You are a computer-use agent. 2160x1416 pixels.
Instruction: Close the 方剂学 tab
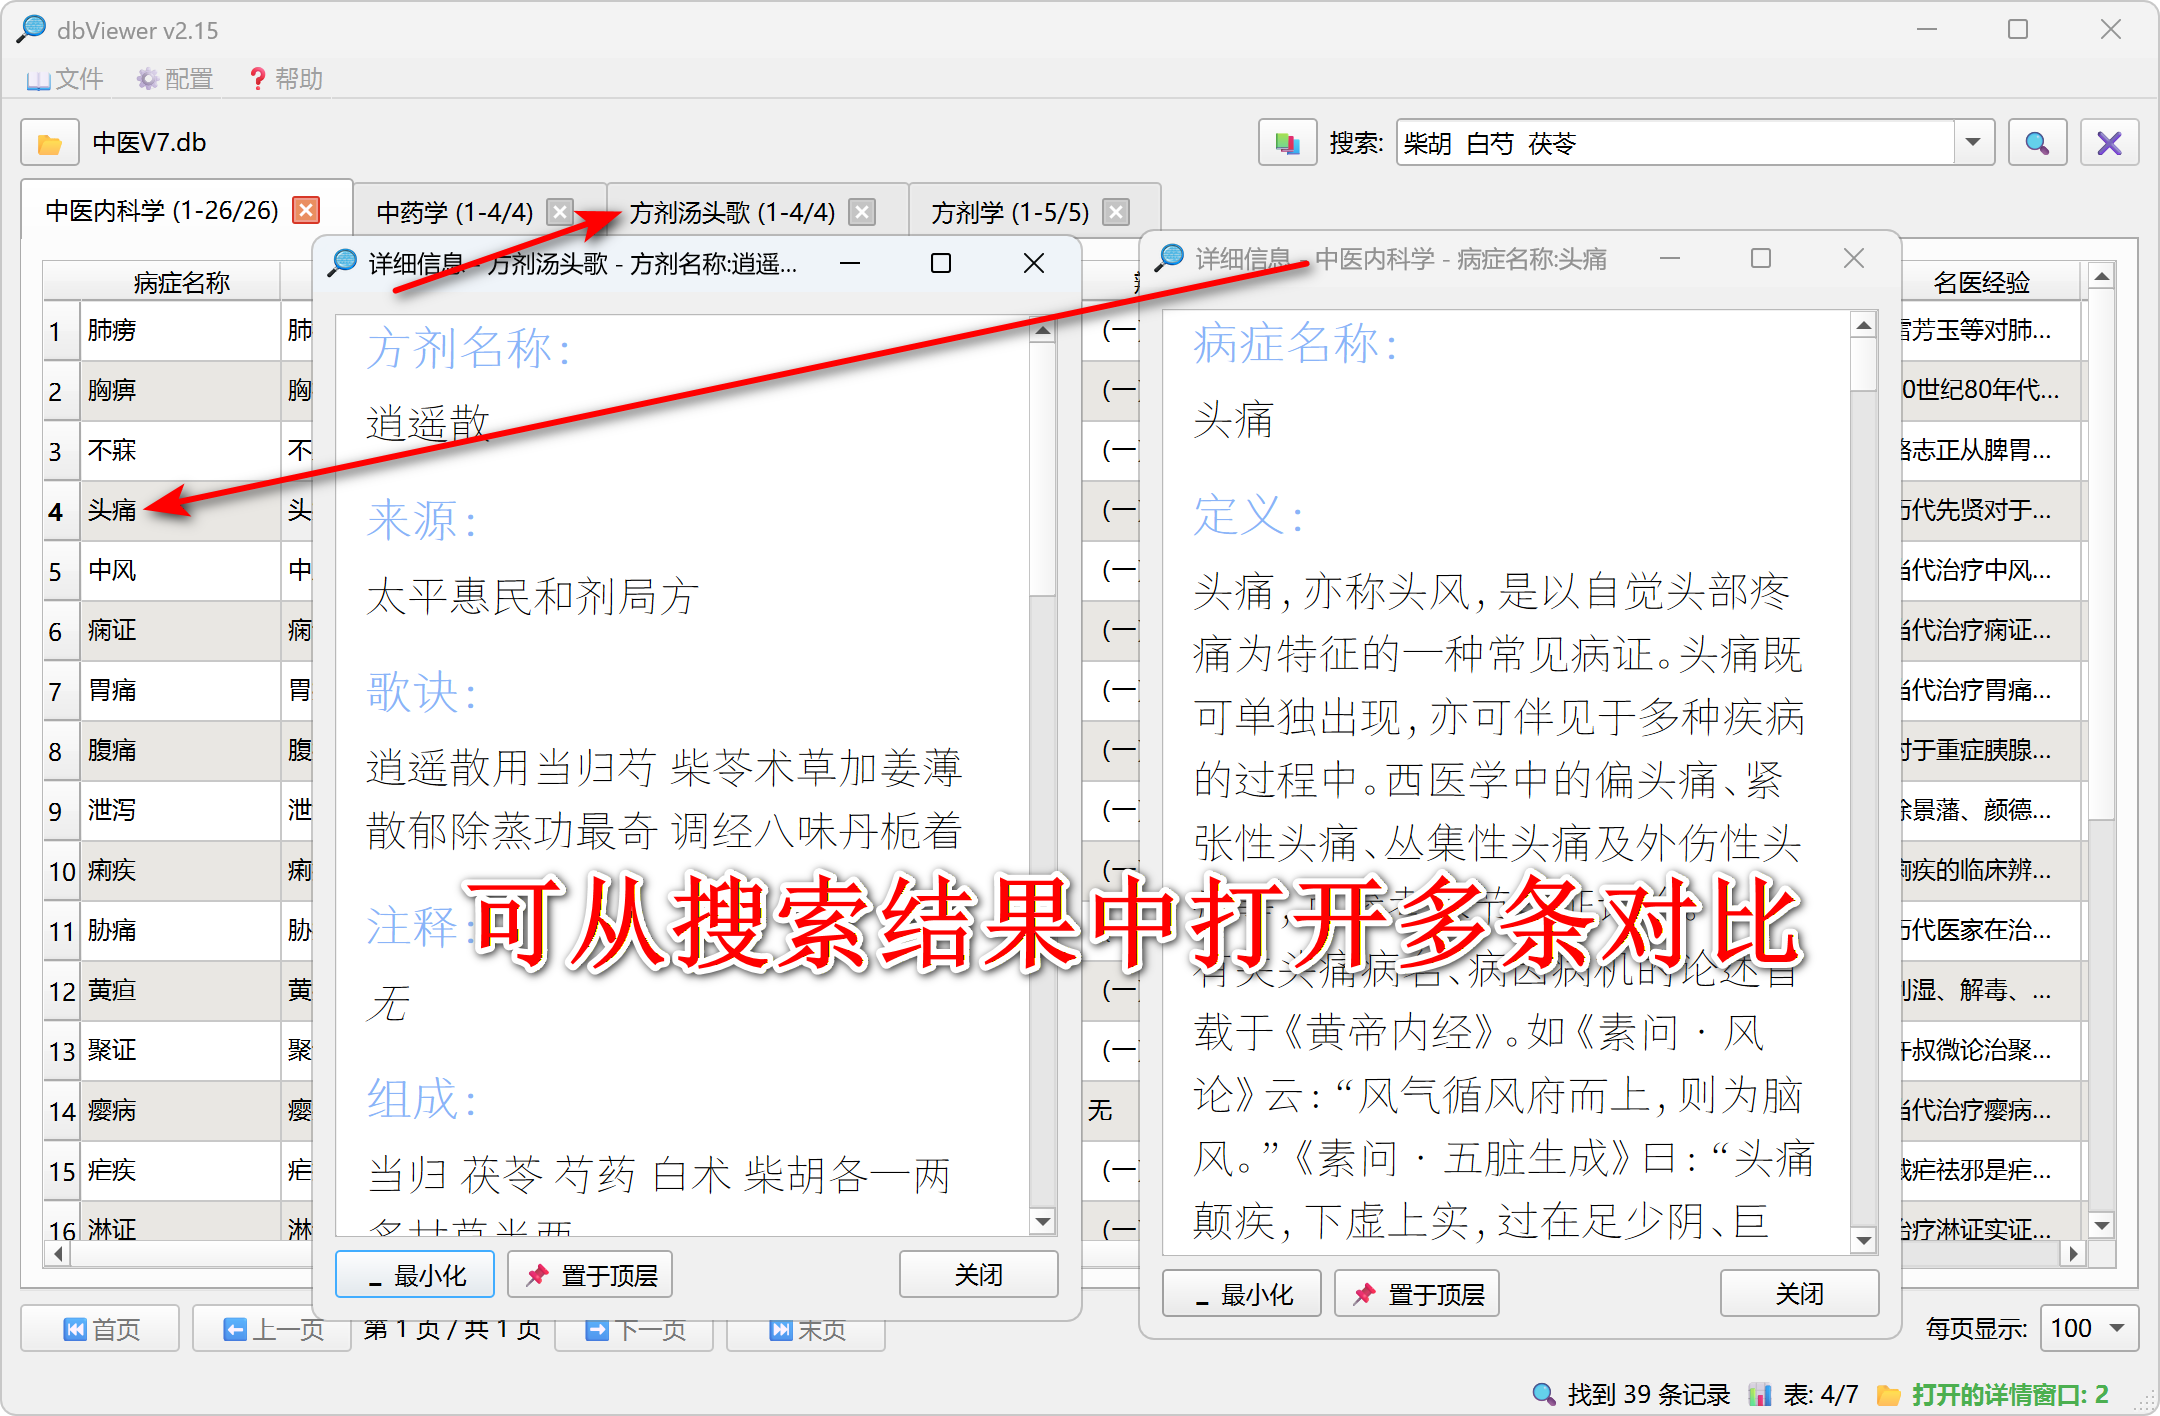pos(1116,212)
